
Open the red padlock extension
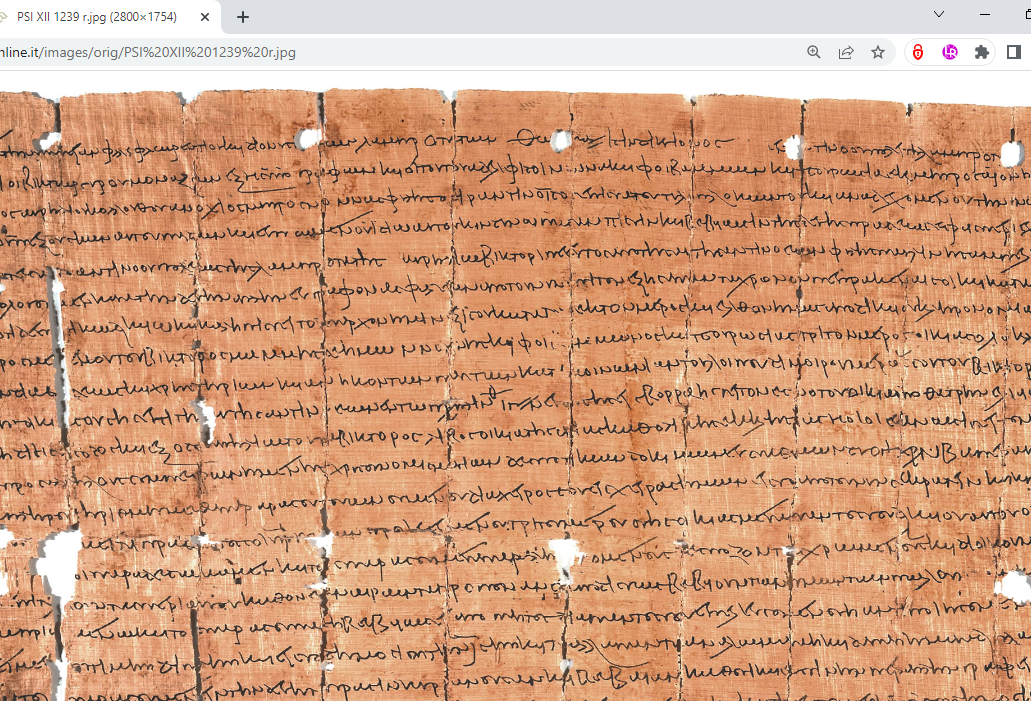[x=918, y=53]
